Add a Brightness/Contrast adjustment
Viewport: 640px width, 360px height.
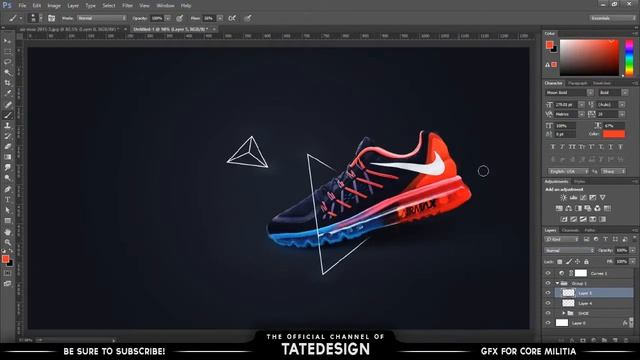564,198
